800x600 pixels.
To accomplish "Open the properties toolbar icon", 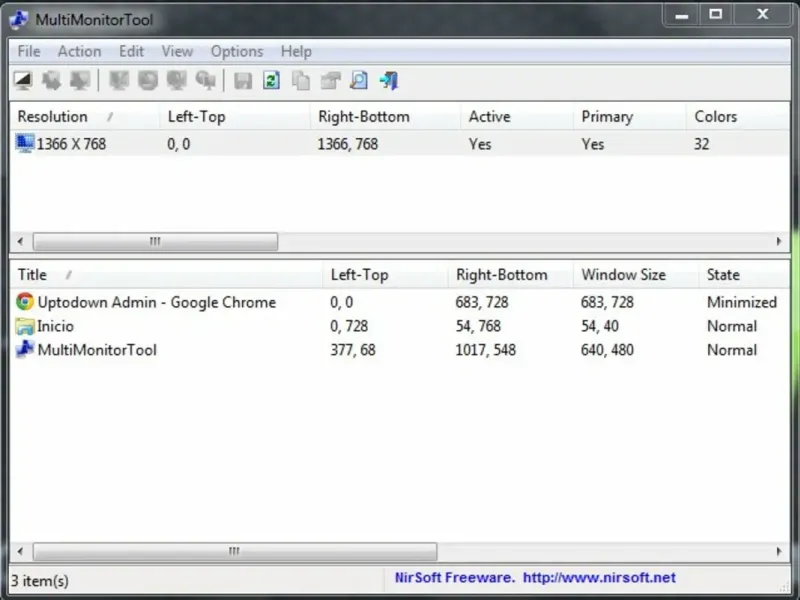I will coord(330,81).
